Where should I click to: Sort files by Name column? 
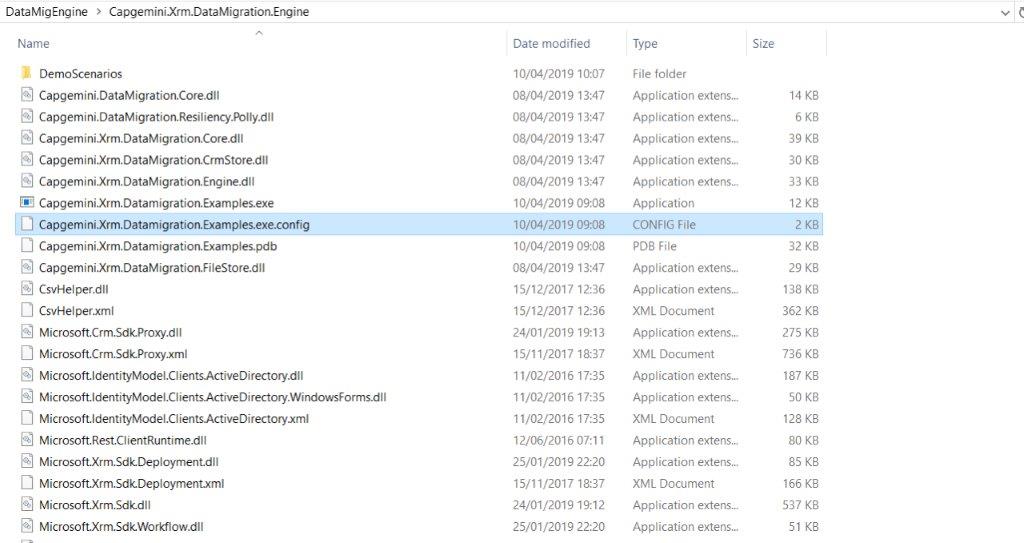click(33, 44)
